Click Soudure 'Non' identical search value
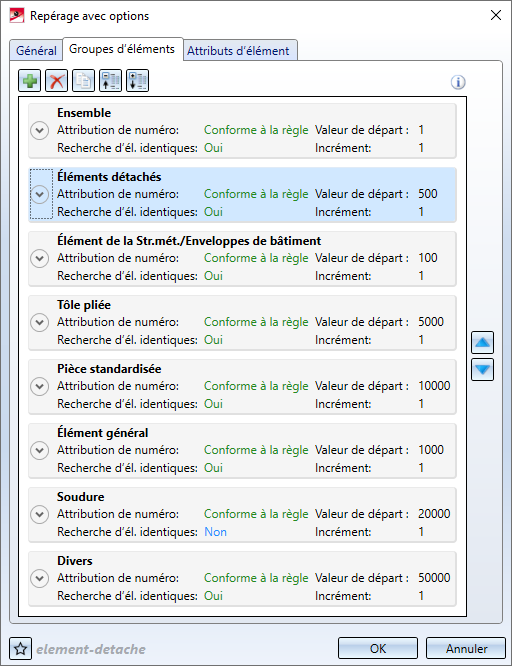Screen dimensions: 512x666 (x=215, y=532)
